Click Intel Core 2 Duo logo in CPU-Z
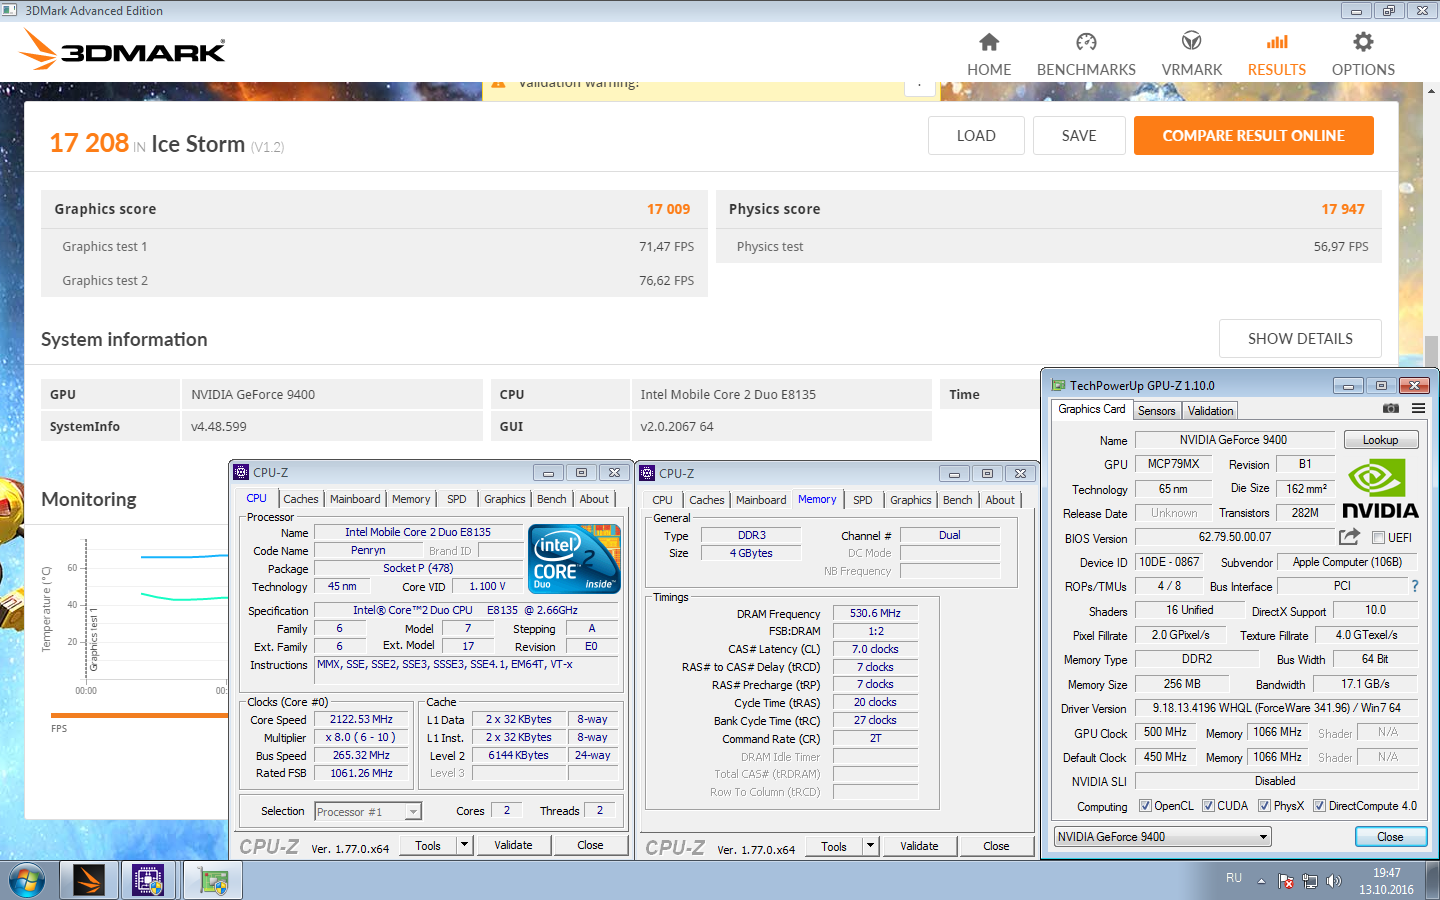Viewport: 1440px width, 900px height. click(574, 559)
